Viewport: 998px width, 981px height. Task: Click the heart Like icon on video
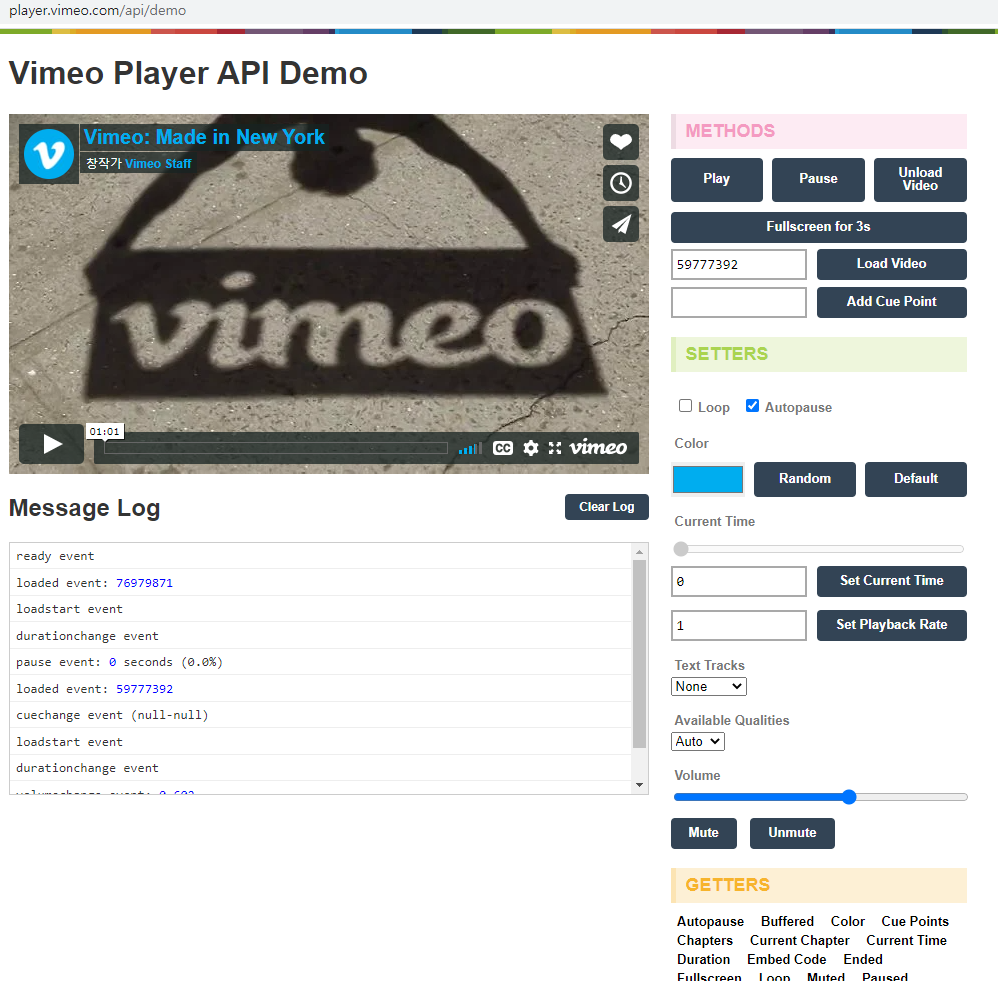click(621, 142)
